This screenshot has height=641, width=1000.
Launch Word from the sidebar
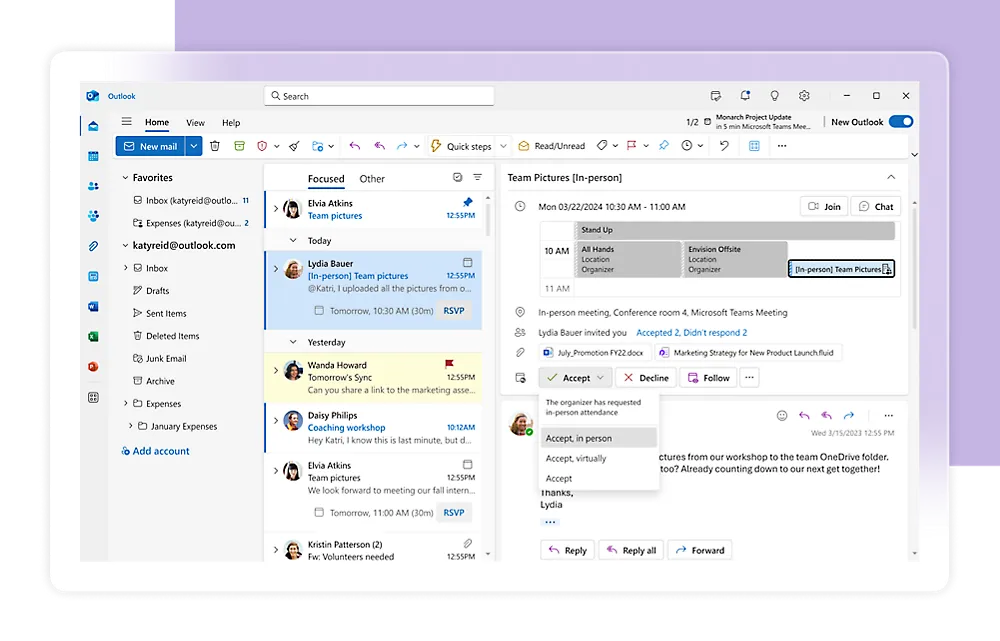tap(93, 307)
